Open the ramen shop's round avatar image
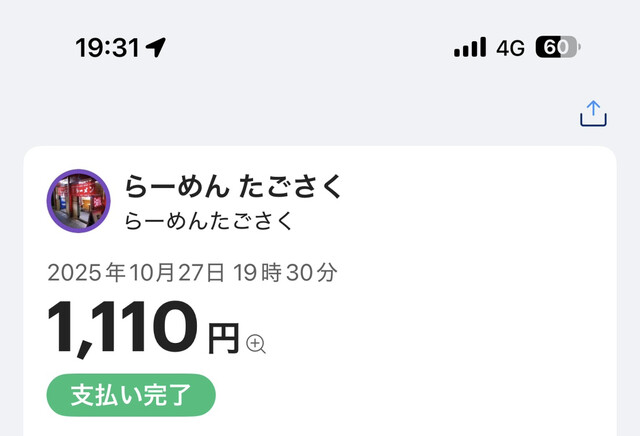The width and height of the screenshot is (640, 436). [x=78, y=200]
